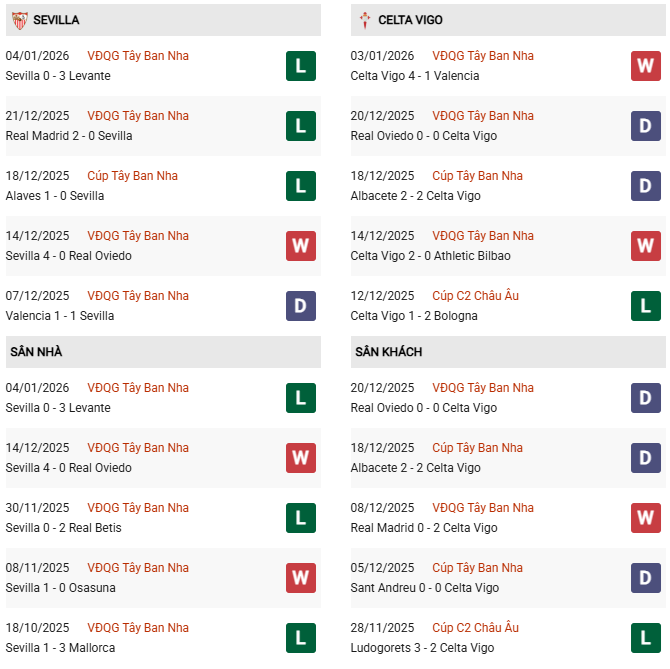Click the D badge for Sant Andreu 0 - 0 Celta Vigo

pos(646,578)
